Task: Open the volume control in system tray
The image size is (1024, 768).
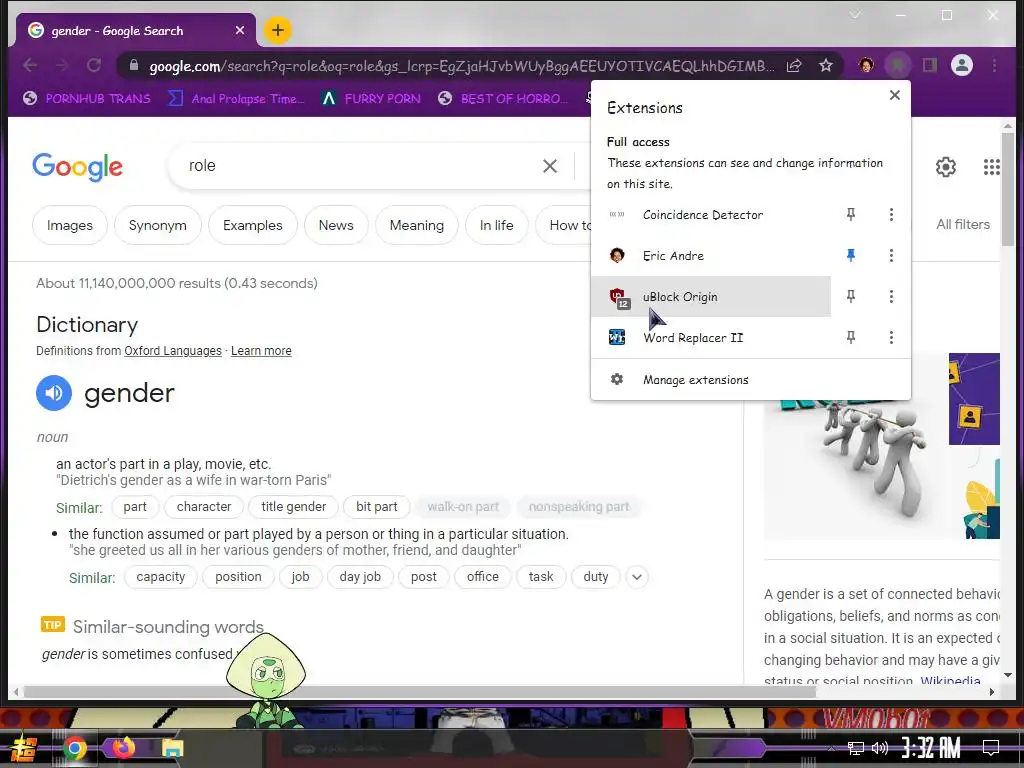Action: coord(880,748)
